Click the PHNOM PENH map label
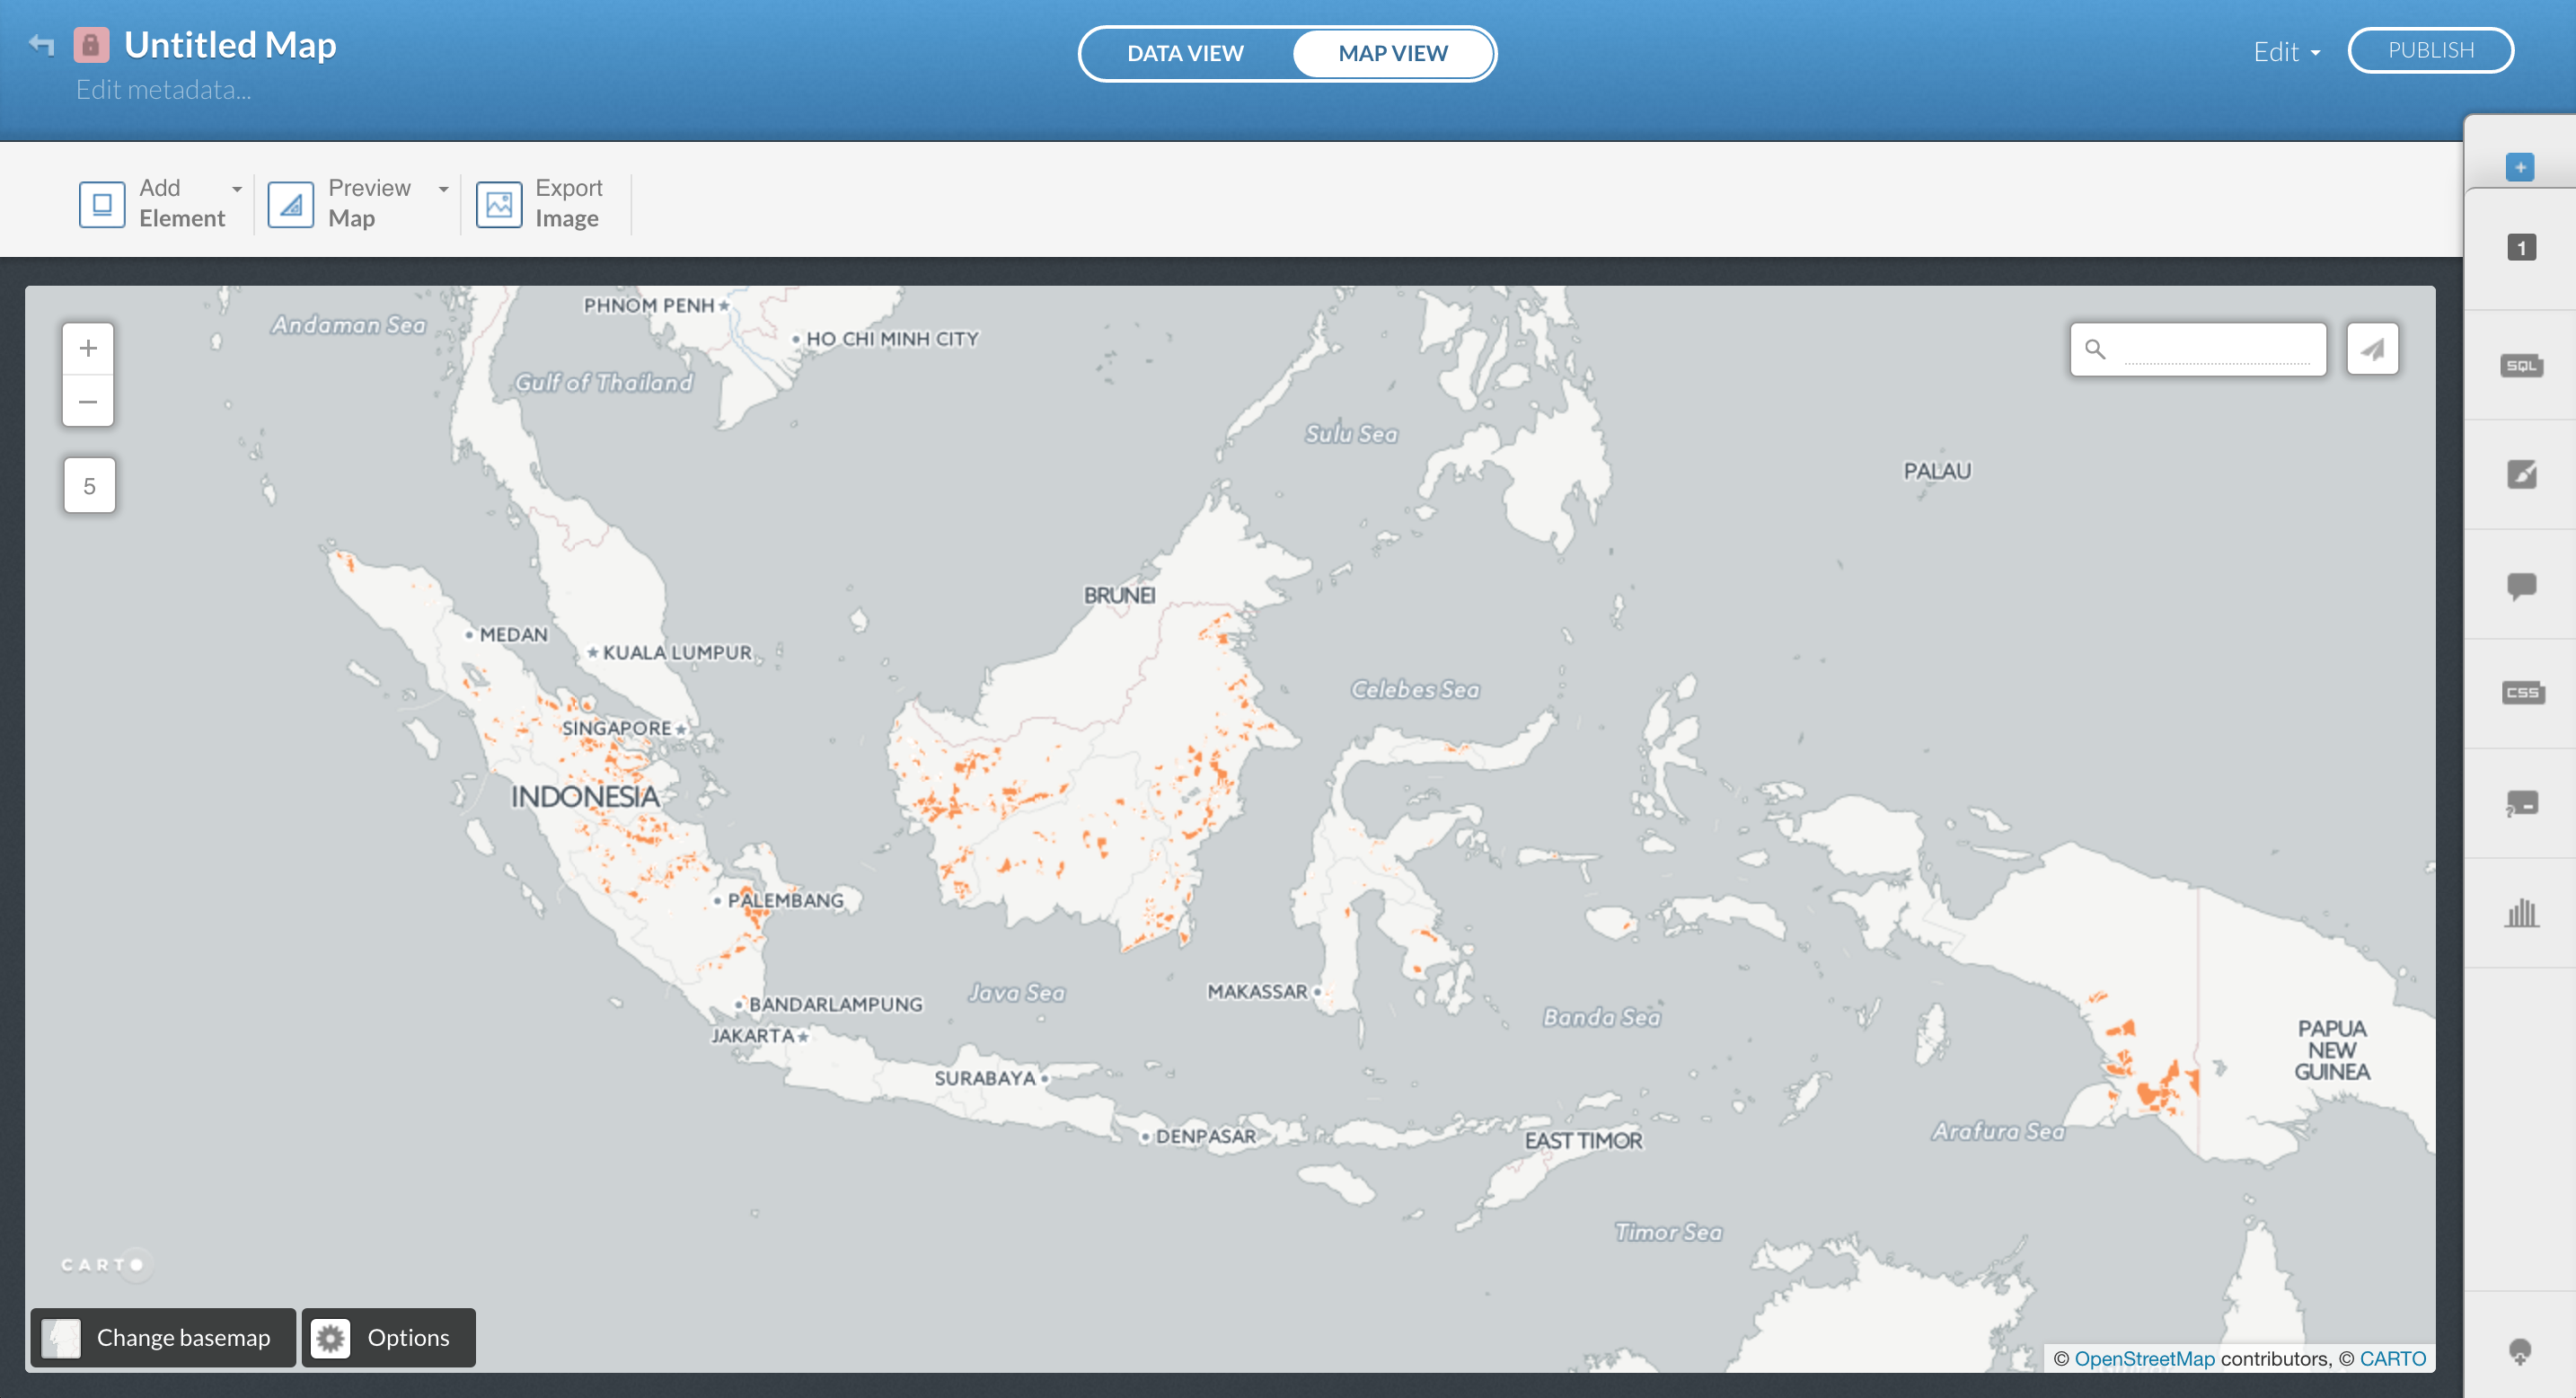 649,305
